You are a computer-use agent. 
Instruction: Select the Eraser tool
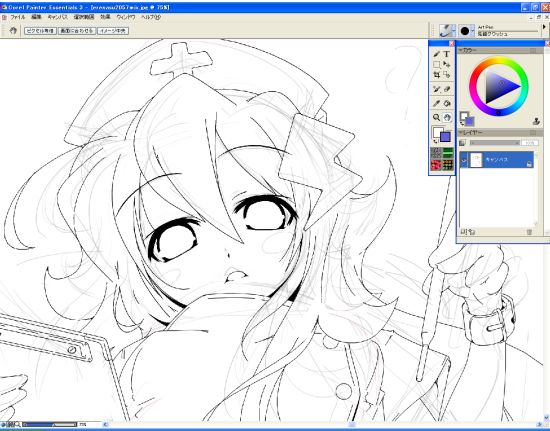pyautogui.click(x=447, y=89)
